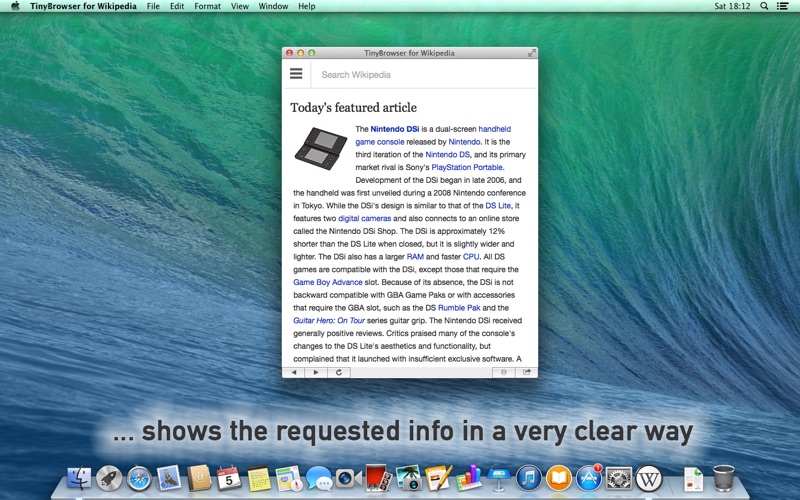Open the Help menu
This screenshot has width=800, height=500.
tap(307, 6)
